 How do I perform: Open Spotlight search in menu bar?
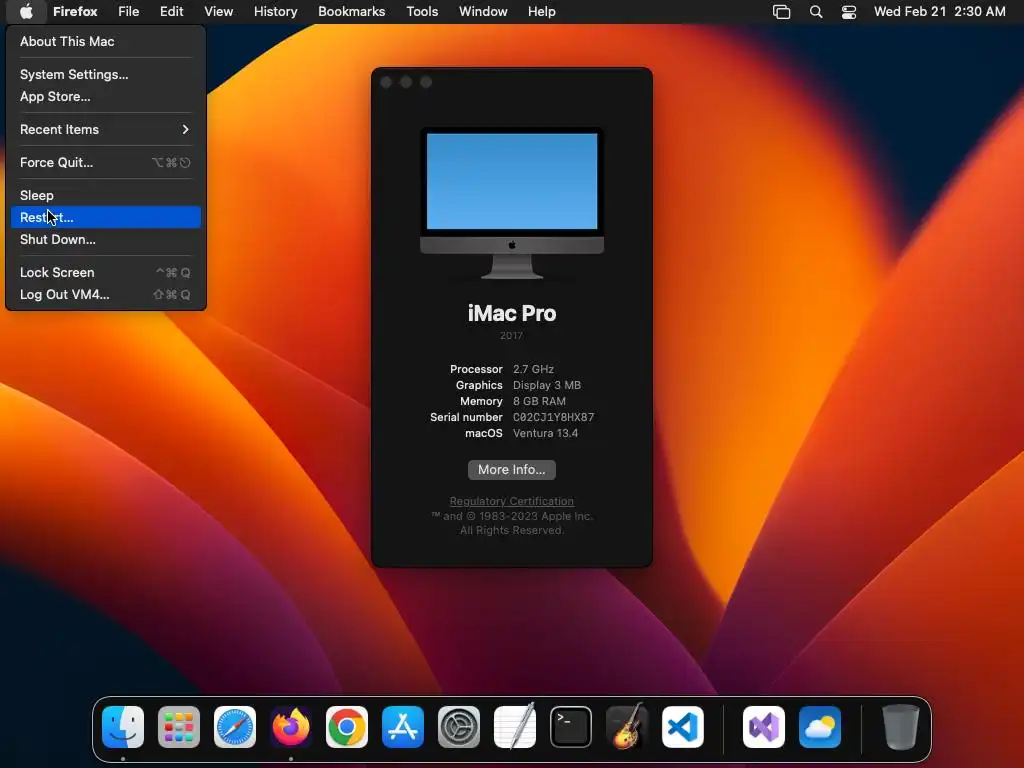(816, 12)
